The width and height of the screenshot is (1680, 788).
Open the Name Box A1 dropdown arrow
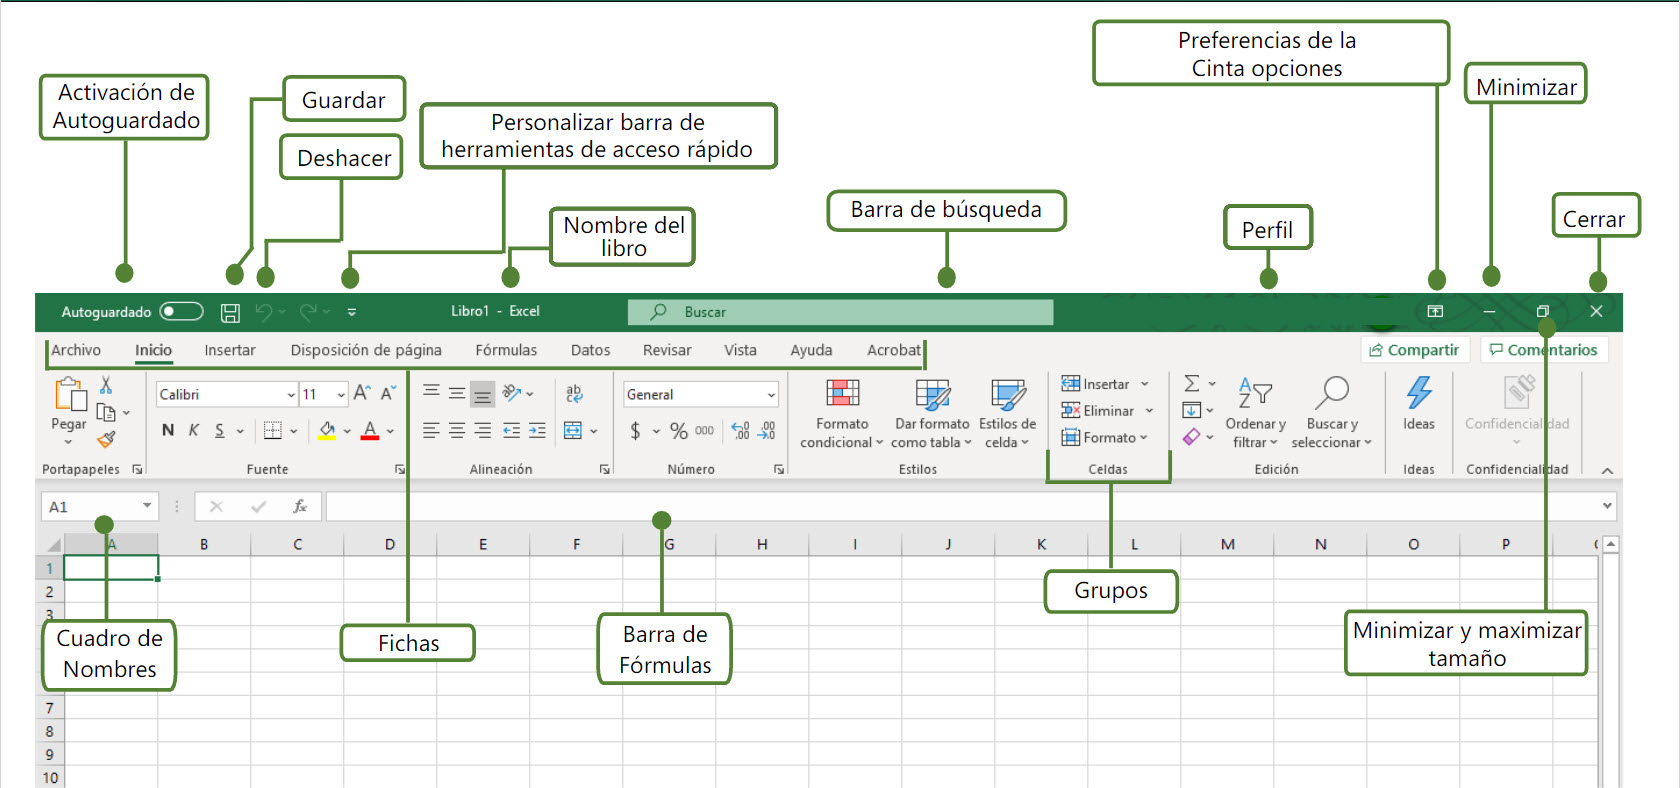[x=147, y=506]
